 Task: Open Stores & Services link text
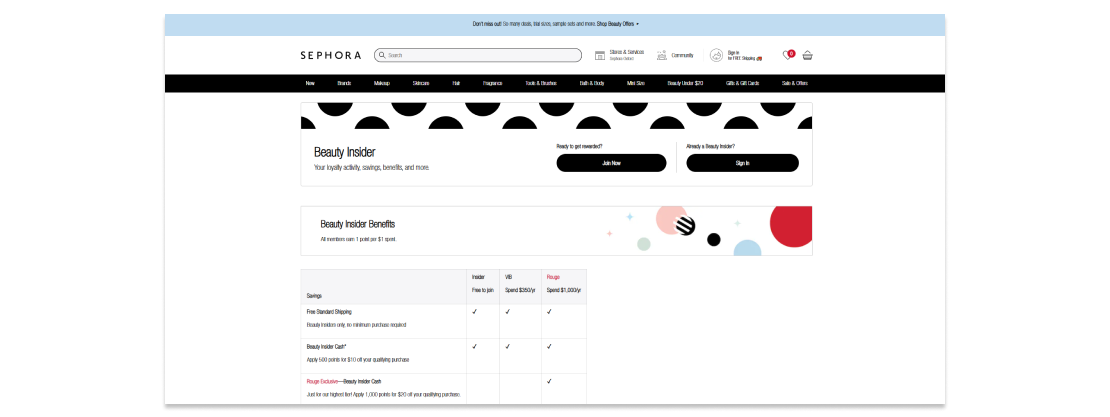click(x=626, y=52)
